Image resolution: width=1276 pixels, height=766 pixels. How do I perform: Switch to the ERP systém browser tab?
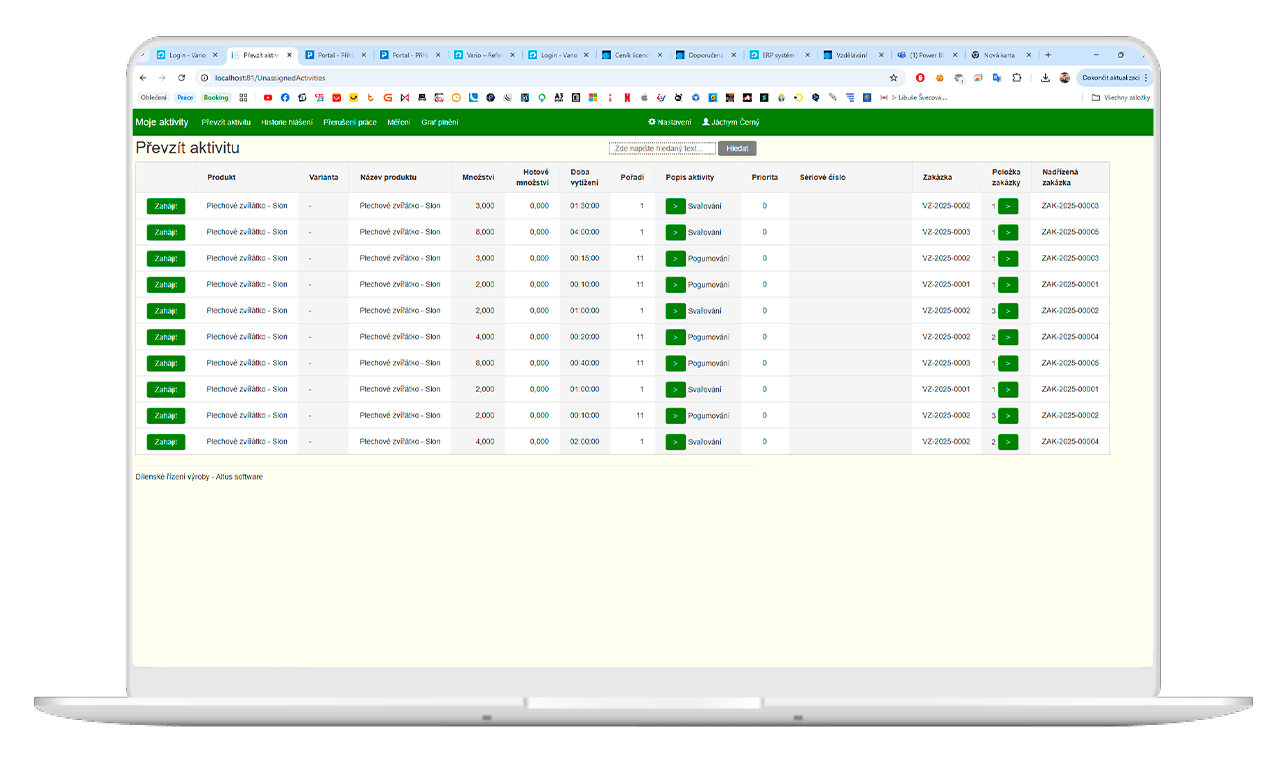coord(780,55)
